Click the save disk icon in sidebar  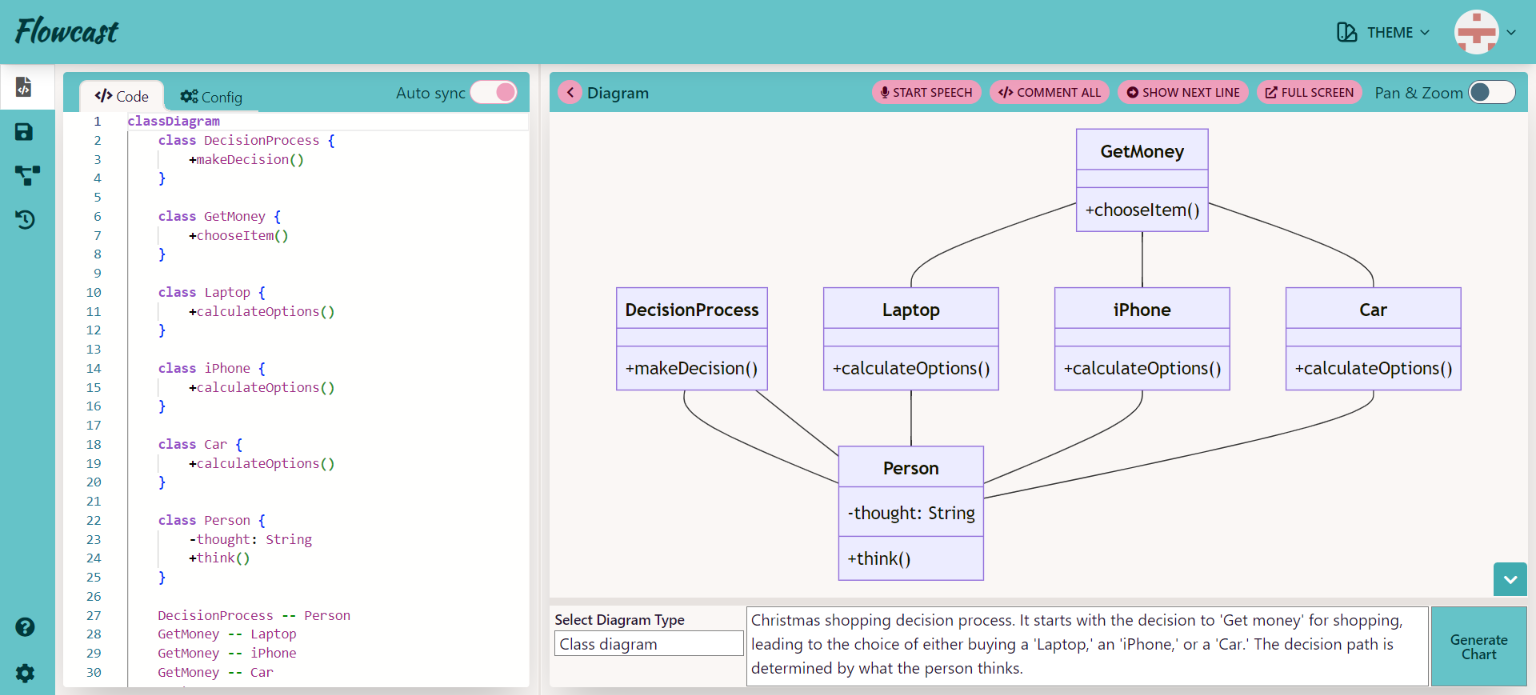point(25,132)
